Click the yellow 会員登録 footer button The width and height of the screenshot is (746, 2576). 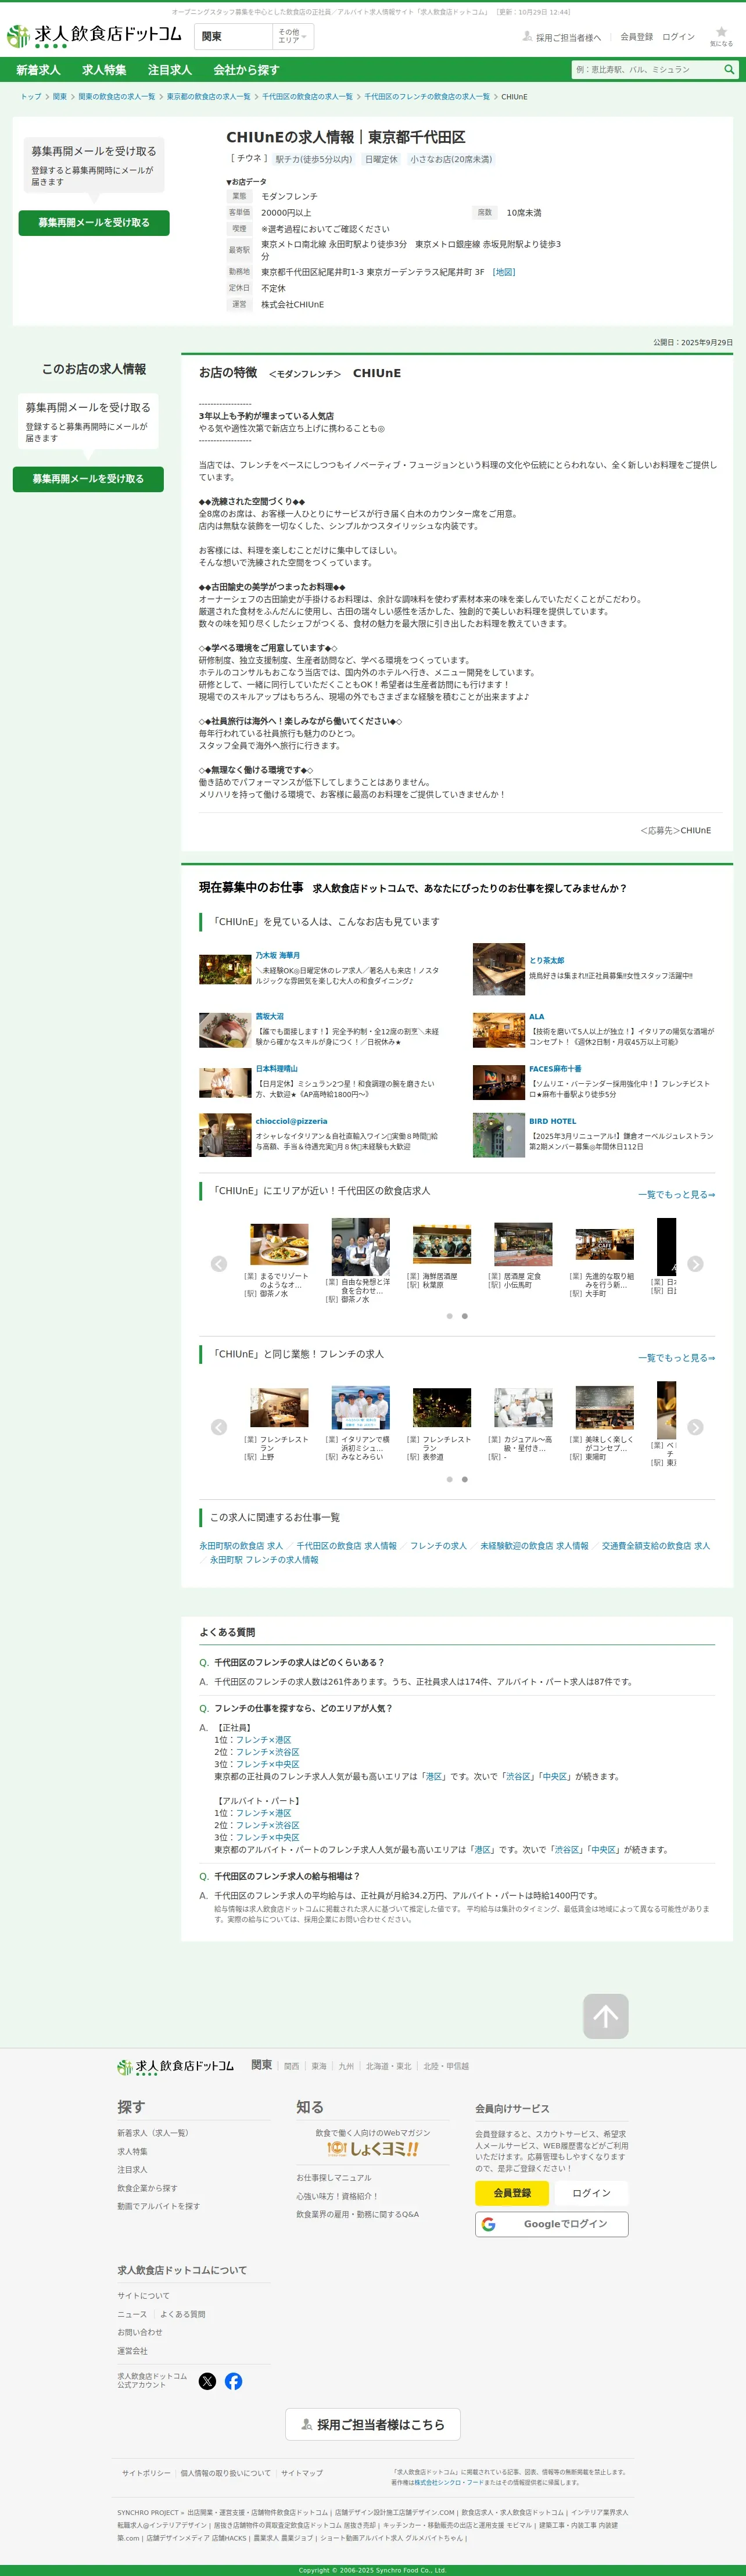point(512,2193)
